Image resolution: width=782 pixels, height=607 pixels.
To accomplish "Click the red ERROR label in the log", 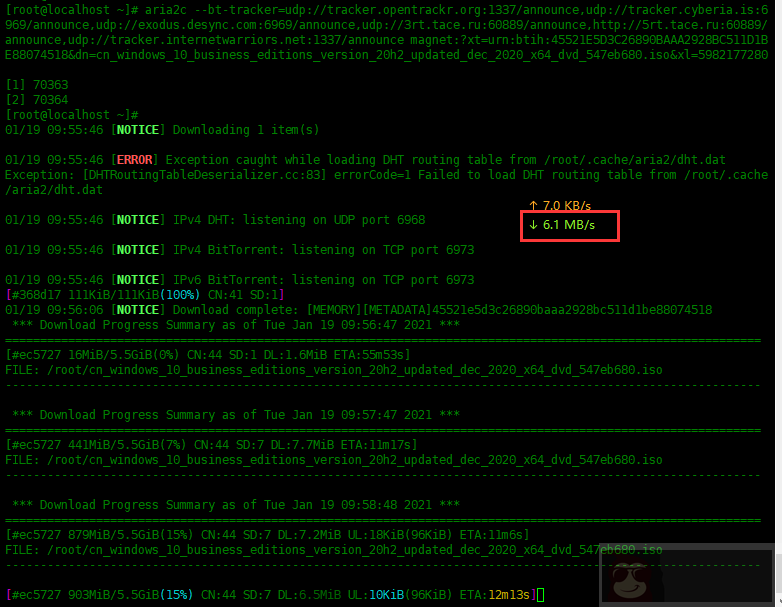I will click(134, 160).
